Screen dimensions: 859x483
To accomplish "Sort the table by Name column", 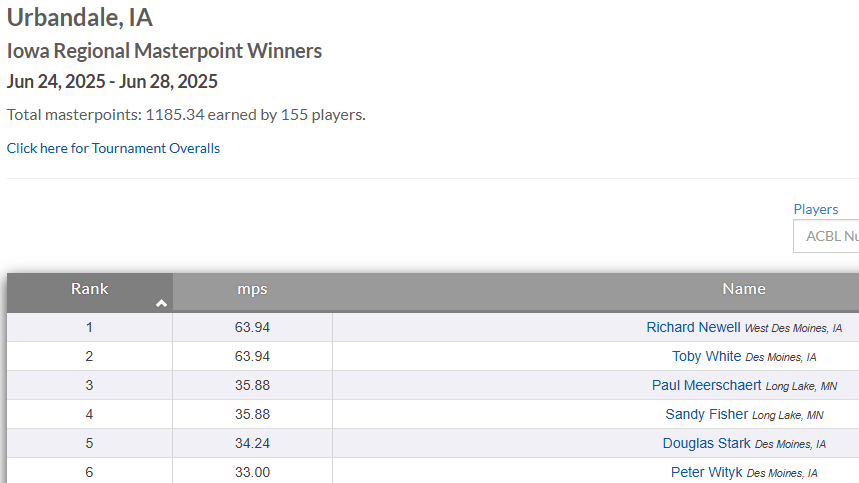I will (743, 290).
